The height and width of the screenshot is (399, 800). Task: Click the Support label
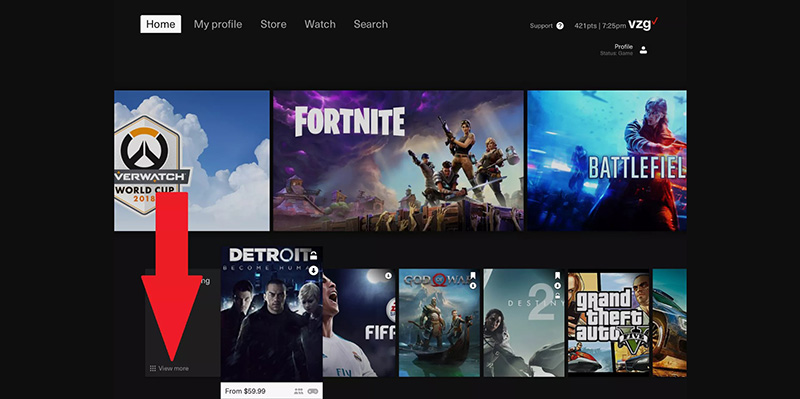[541, 26]
